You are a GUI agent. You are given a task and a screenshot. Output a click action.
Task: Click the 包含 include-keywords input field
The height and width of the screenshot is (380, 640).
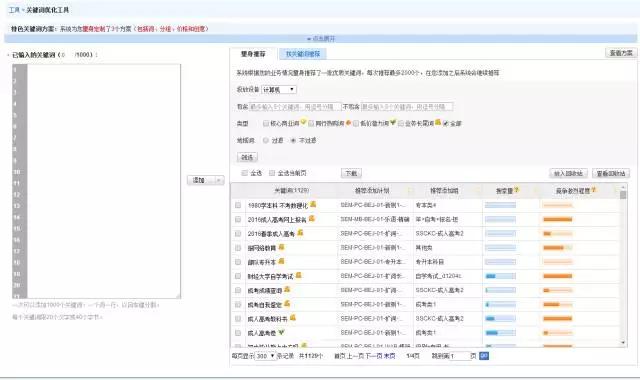pos(295,107)
